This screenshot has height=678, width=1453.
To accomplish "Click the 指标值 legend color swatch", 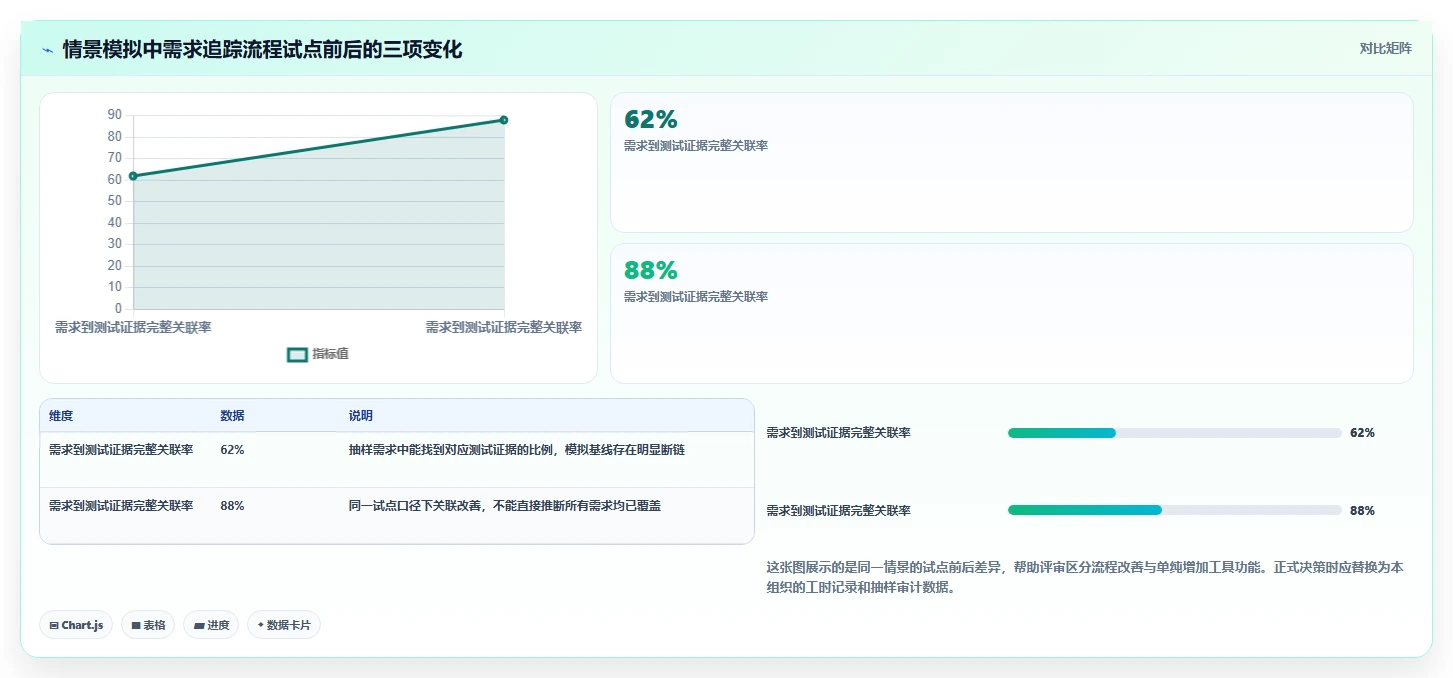I will point(297,354).
